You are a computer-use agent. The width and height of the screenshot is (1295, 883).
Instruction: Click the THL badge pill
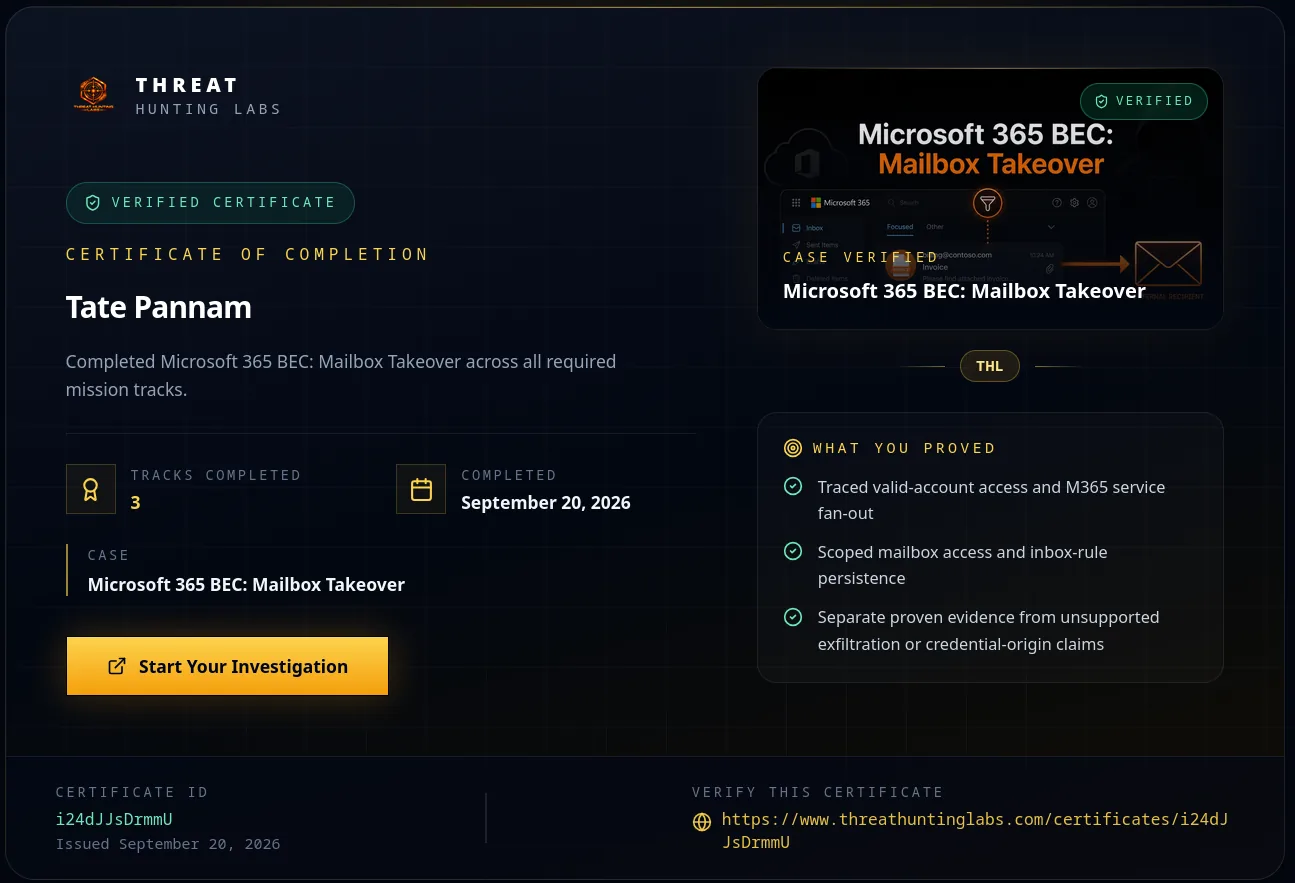[x=990, y=366]
